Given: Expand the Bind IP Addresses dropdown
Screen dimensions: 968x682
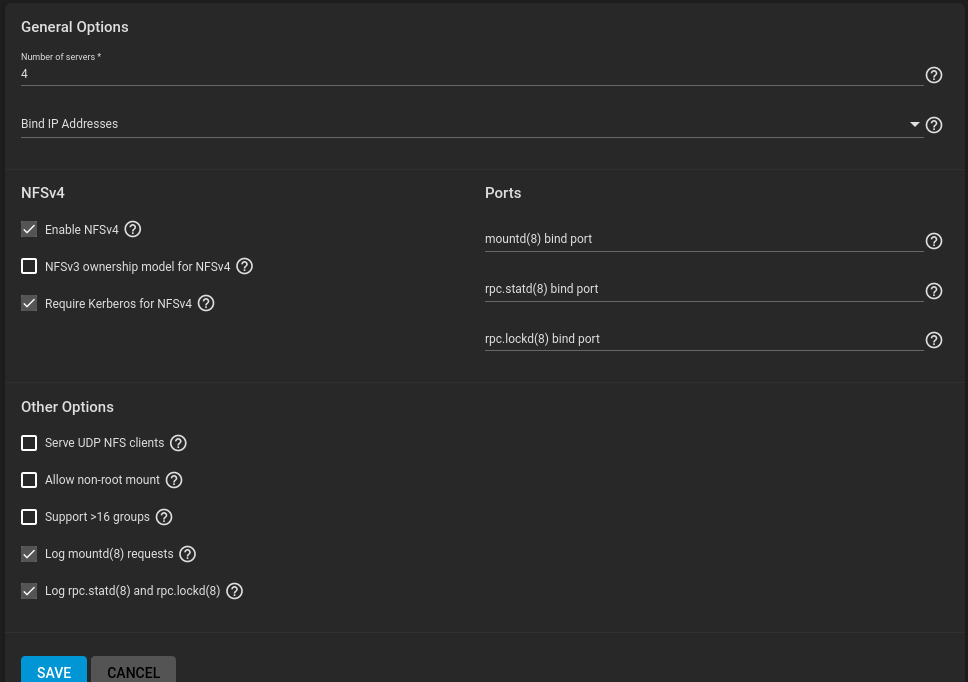Looking at the screenshot, I should point(472,124).
